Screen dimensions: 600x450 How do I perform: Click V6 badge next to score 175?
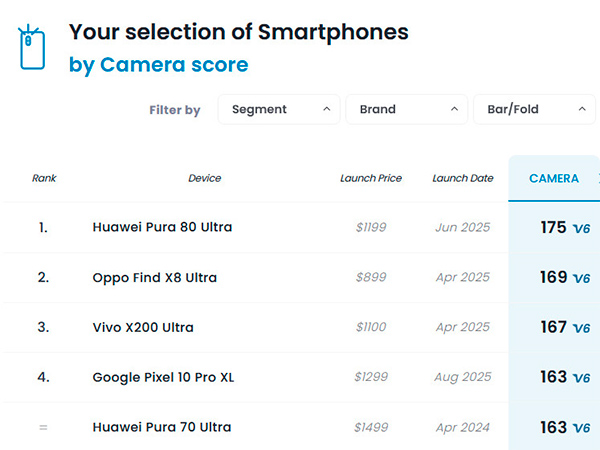point(581,228)
